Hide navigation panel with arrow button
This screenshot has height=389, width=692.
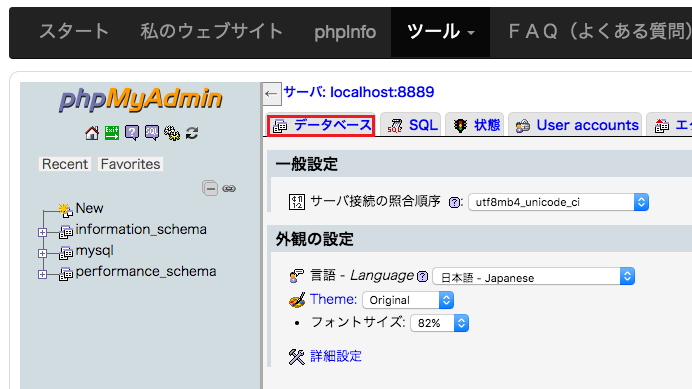[271, 94]
